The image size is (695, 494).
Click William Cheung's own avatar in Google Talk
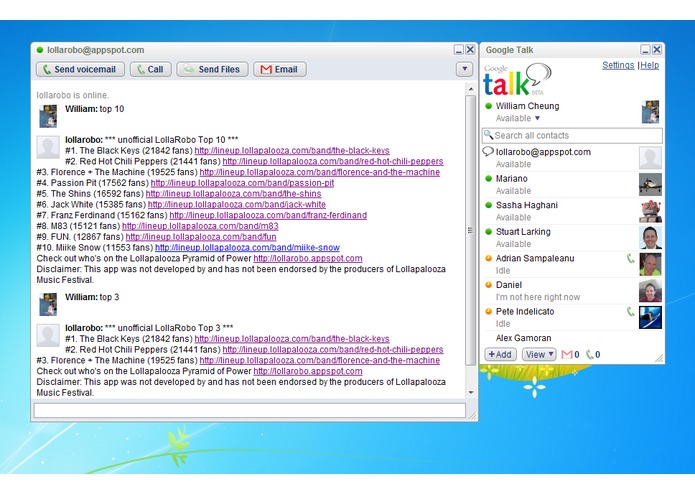click(x=650, y=112)
